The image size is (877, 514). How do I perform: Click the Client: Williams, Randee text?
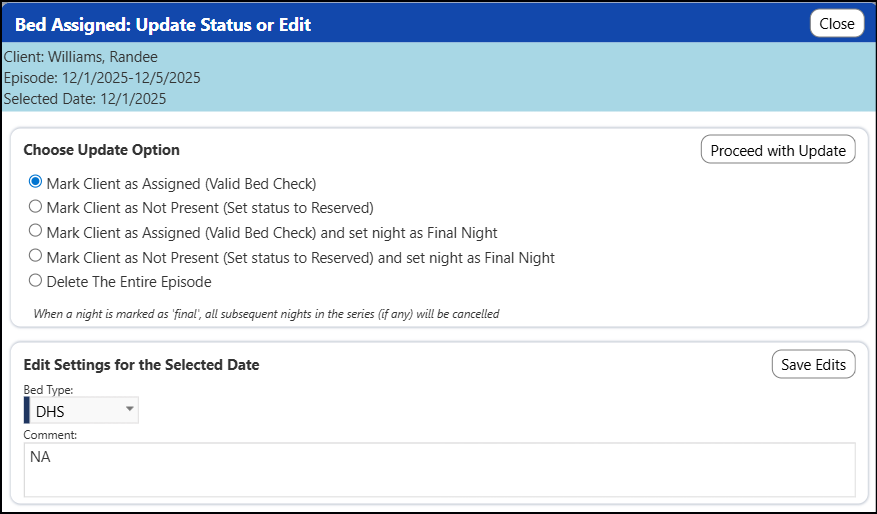point(81,57)
